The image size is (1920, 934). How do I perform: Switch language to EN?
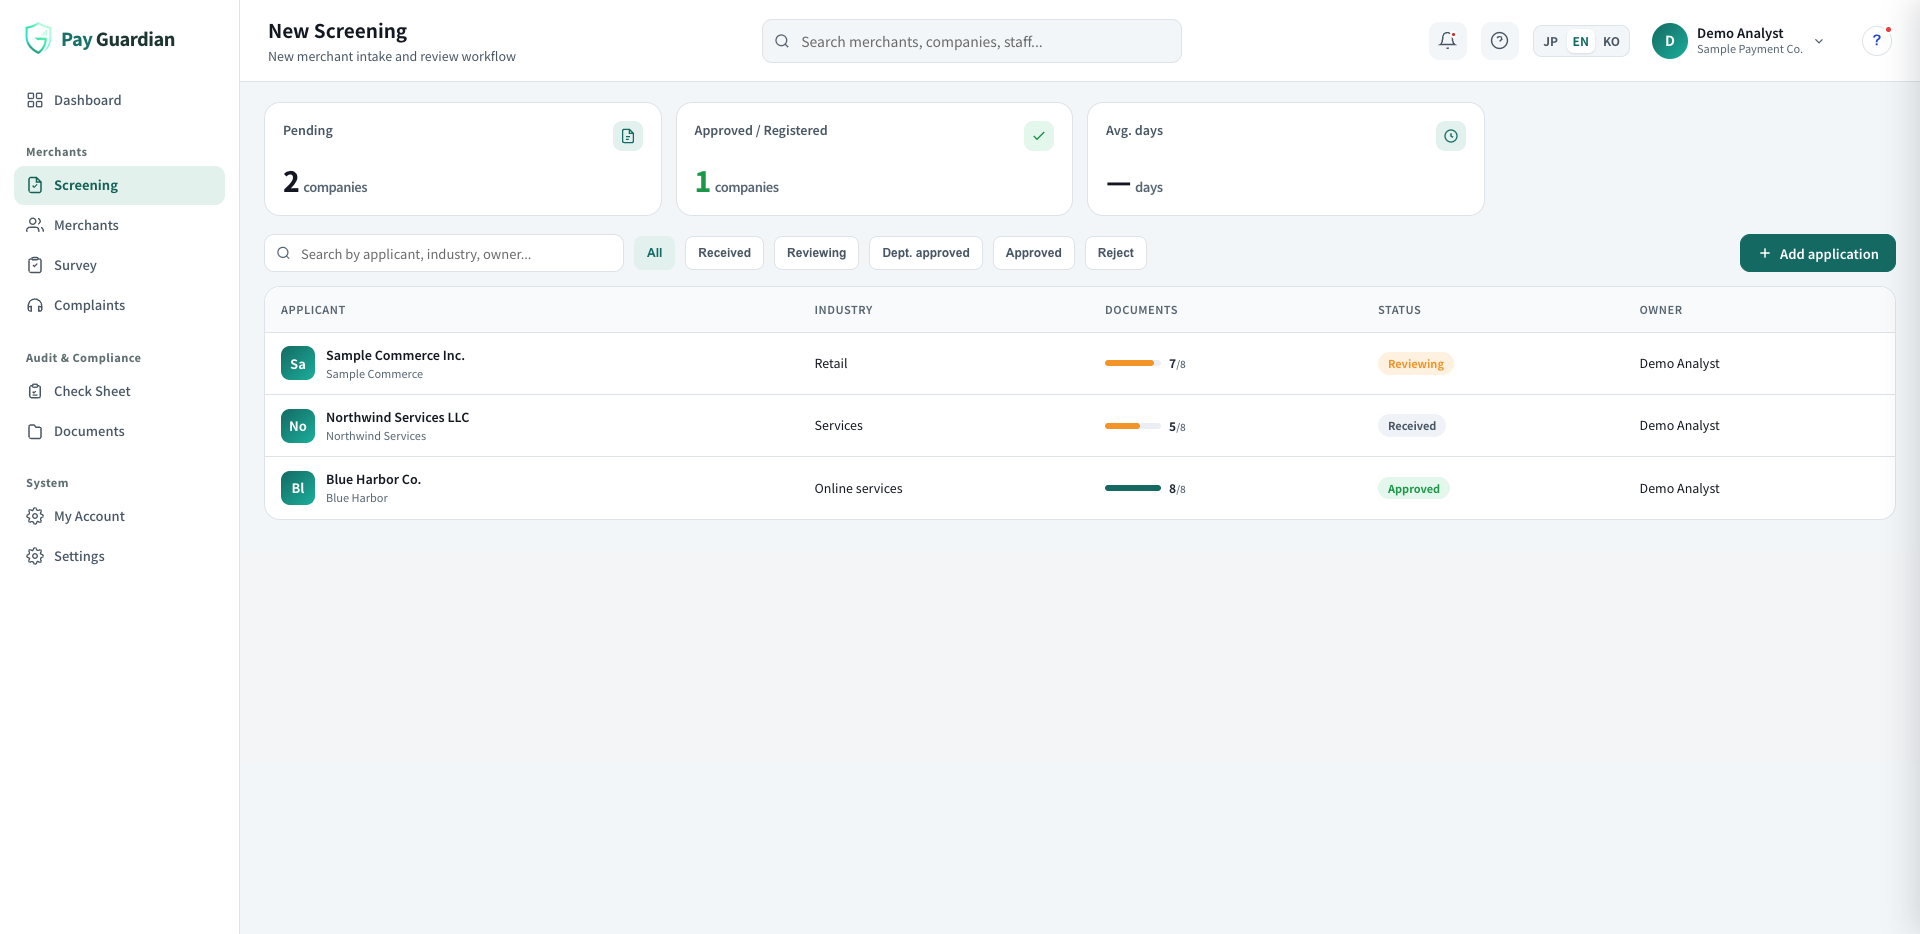click(1581, 41)
